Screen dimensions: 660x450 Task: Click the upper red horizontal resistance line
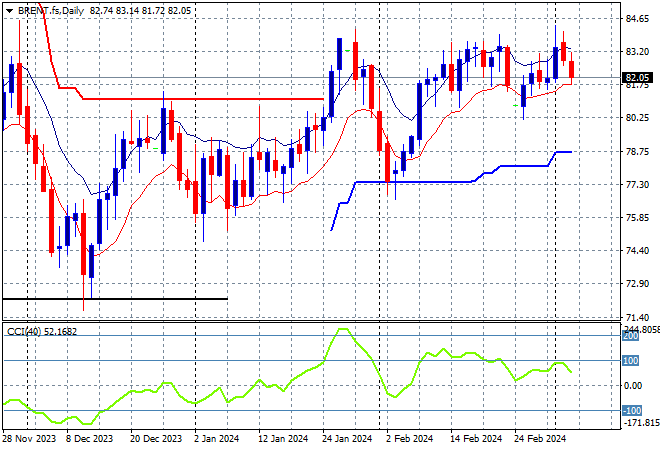click(200, 99)
